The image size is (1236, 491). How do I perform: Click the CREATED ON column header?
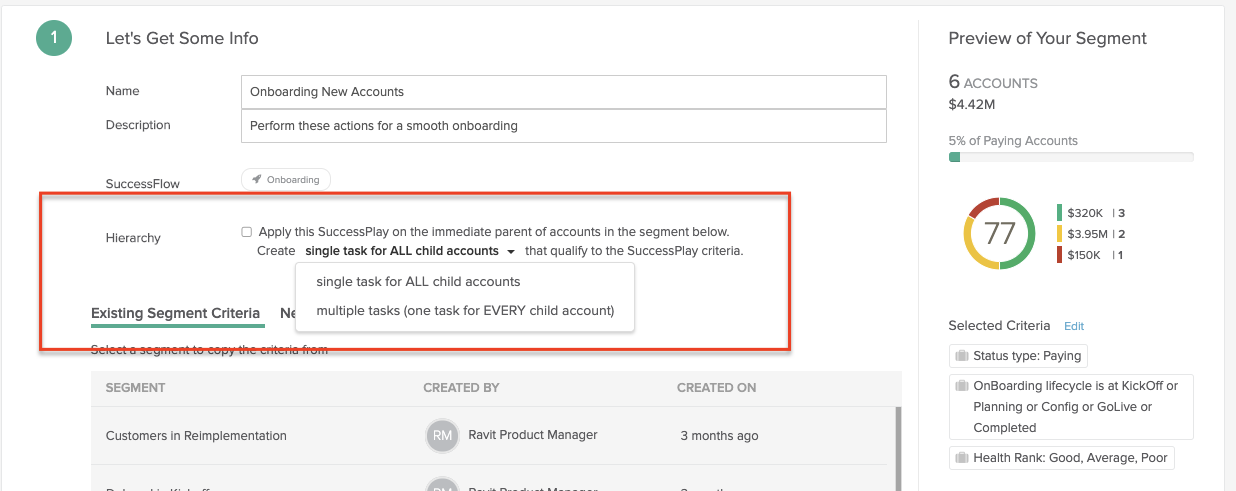pos(716,388)
